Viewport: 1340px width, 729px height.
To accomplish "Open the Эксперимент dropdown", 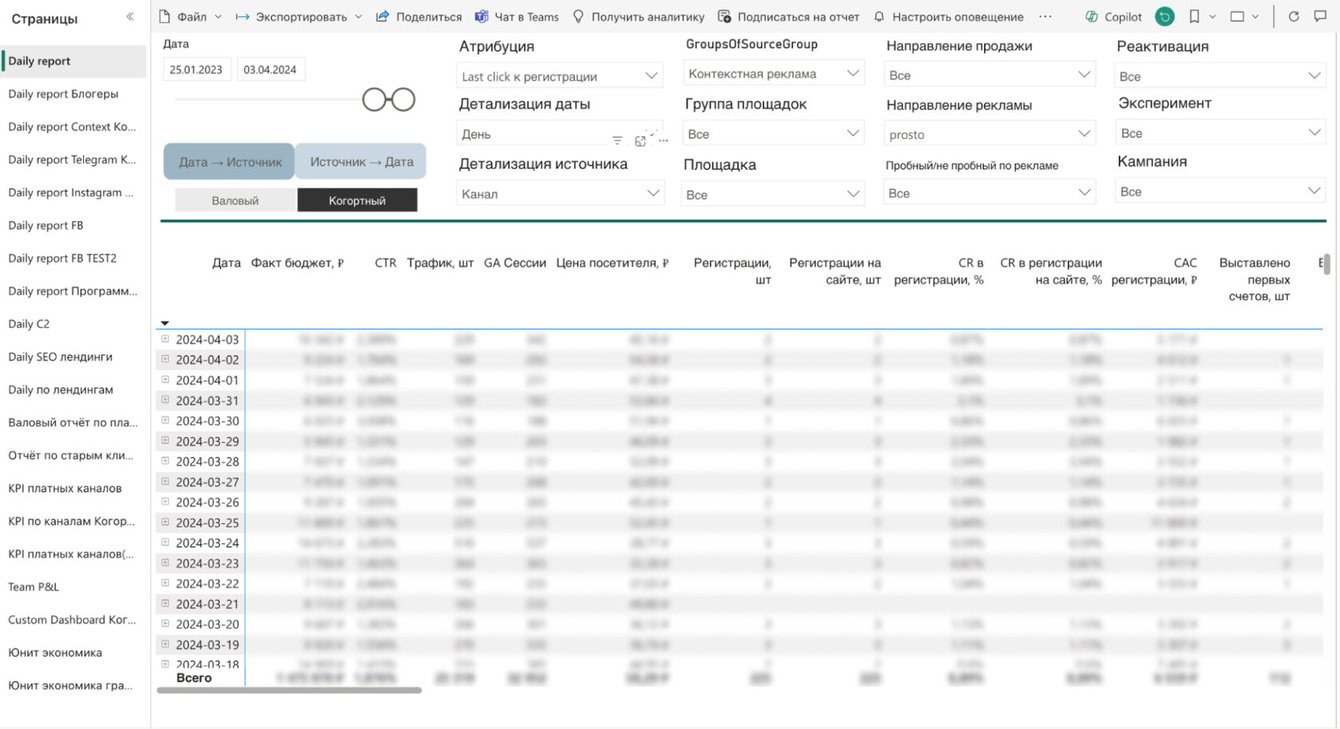I will [x=1221, y=133].
